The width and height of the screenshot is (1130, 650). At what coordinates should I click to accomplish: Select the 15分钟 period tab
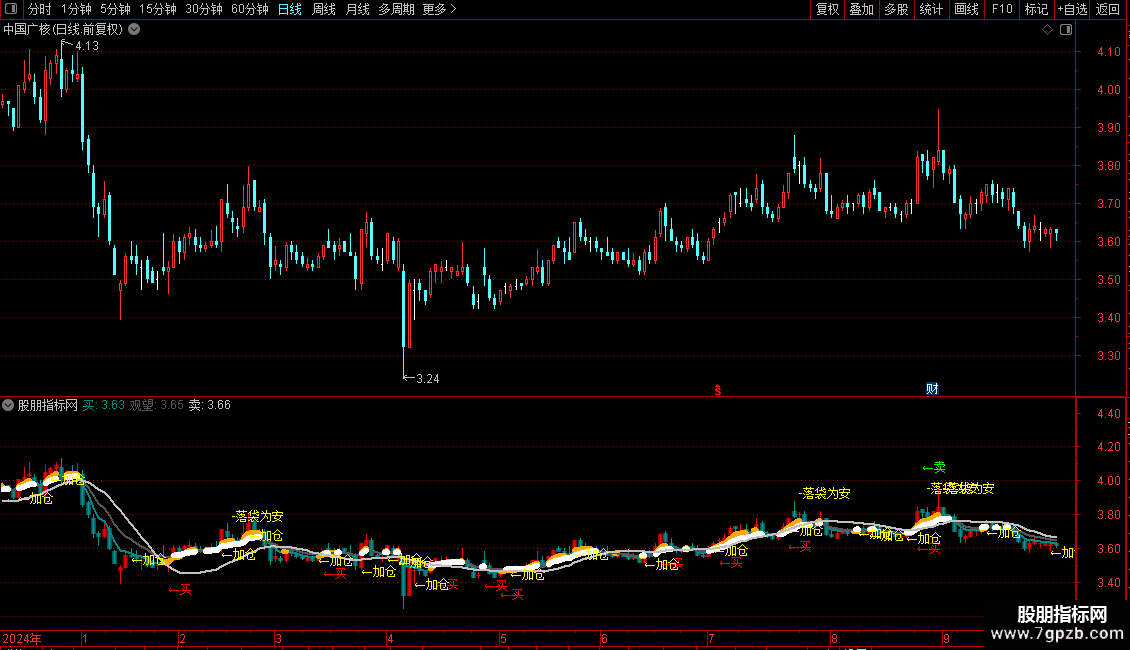[158, 9]
